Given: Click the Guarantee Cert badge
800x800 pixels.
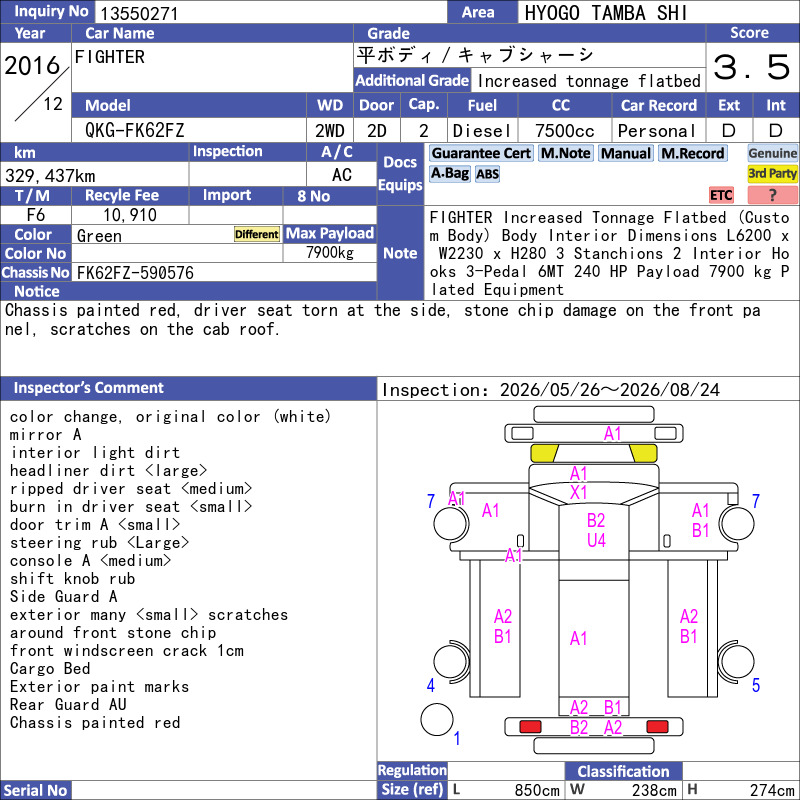Looking at the screenshot, I should tap(481, 154).
